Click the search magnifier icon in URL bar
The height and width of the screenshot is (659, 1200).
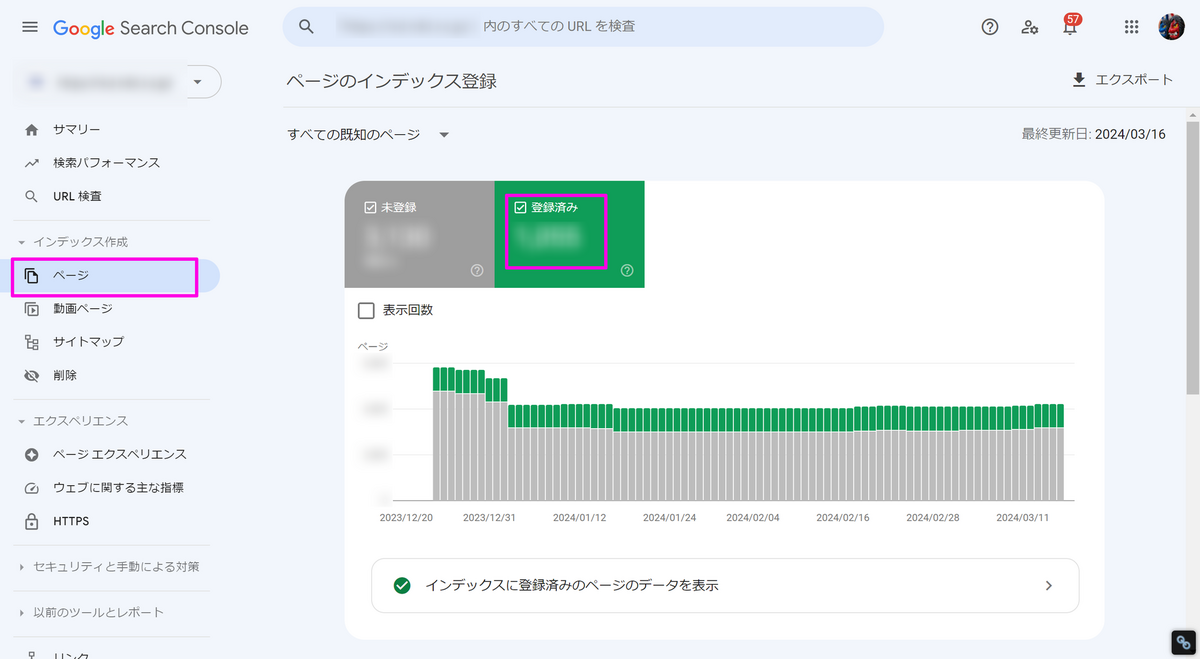coord(307,26)
